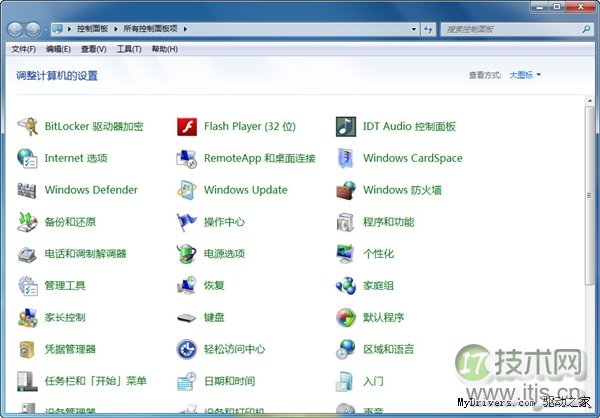Click the scrollbar up arrow
This screenshot has width=600, height=418.
click(x=589, y=101)
